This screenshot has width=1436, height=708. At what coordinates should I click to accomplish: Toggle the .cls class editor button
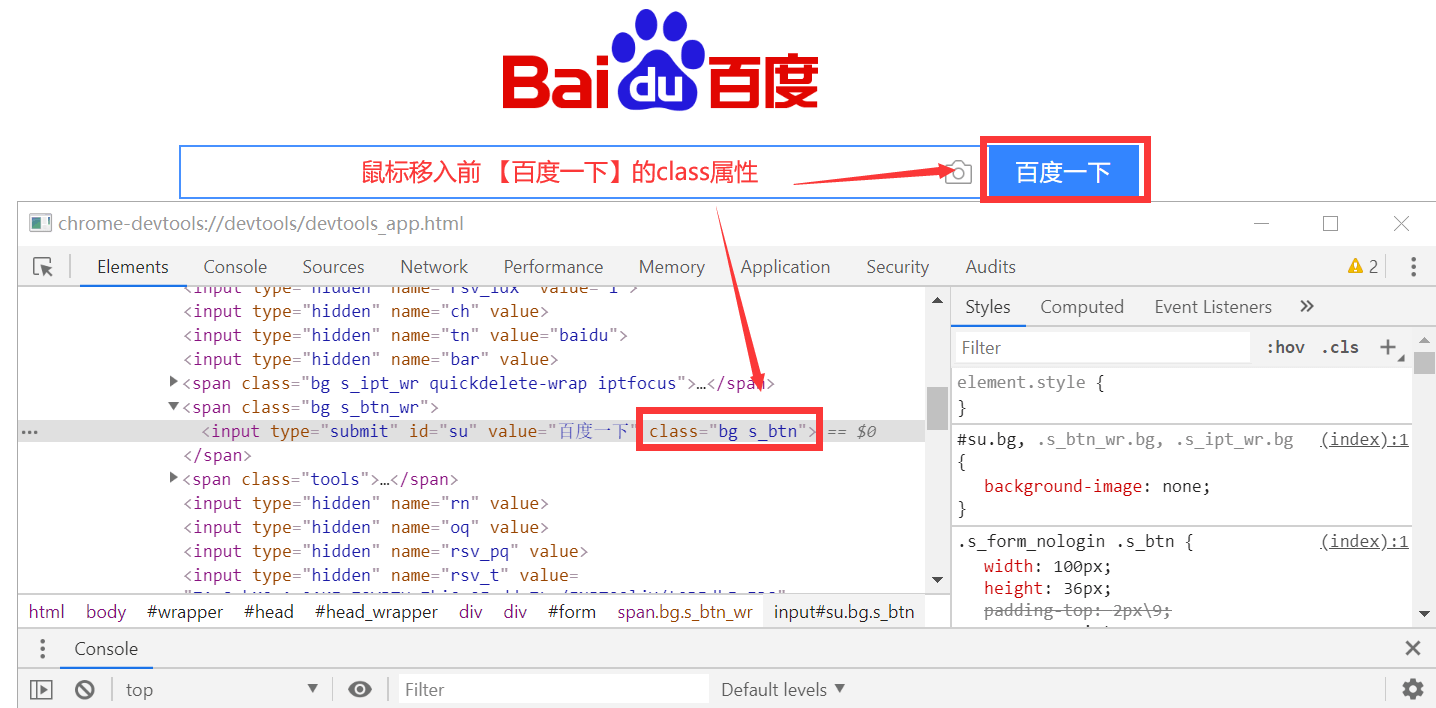point(1340,348)
